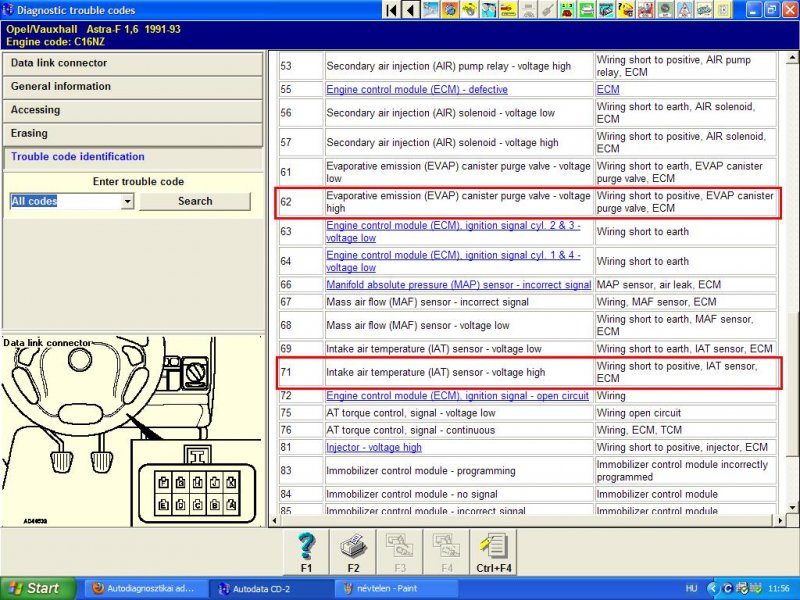The height and width of the screenshot is (600, 800).
Task: Select 'Immobilizer control module - no signal' text
Action: pyautogui.click(x=412, y=494)
